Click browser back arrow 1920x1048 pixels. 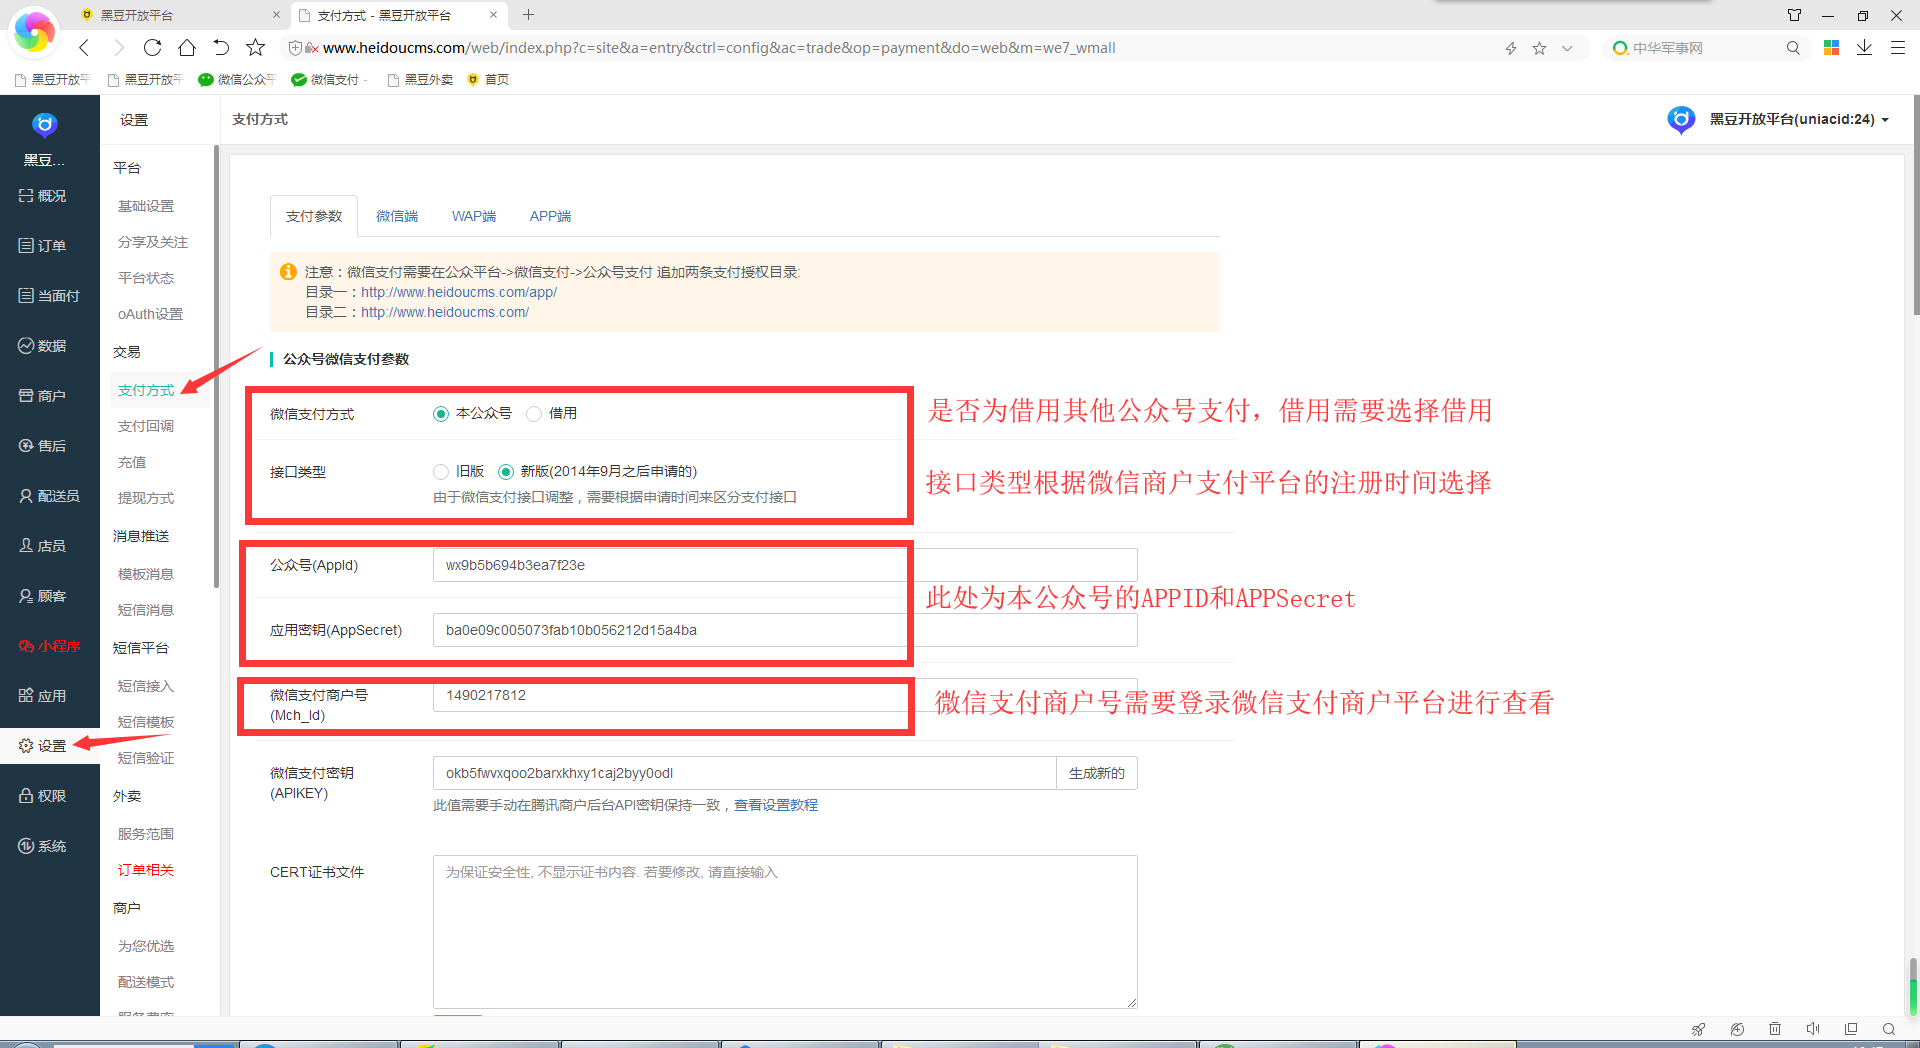(x=84, y=47)
